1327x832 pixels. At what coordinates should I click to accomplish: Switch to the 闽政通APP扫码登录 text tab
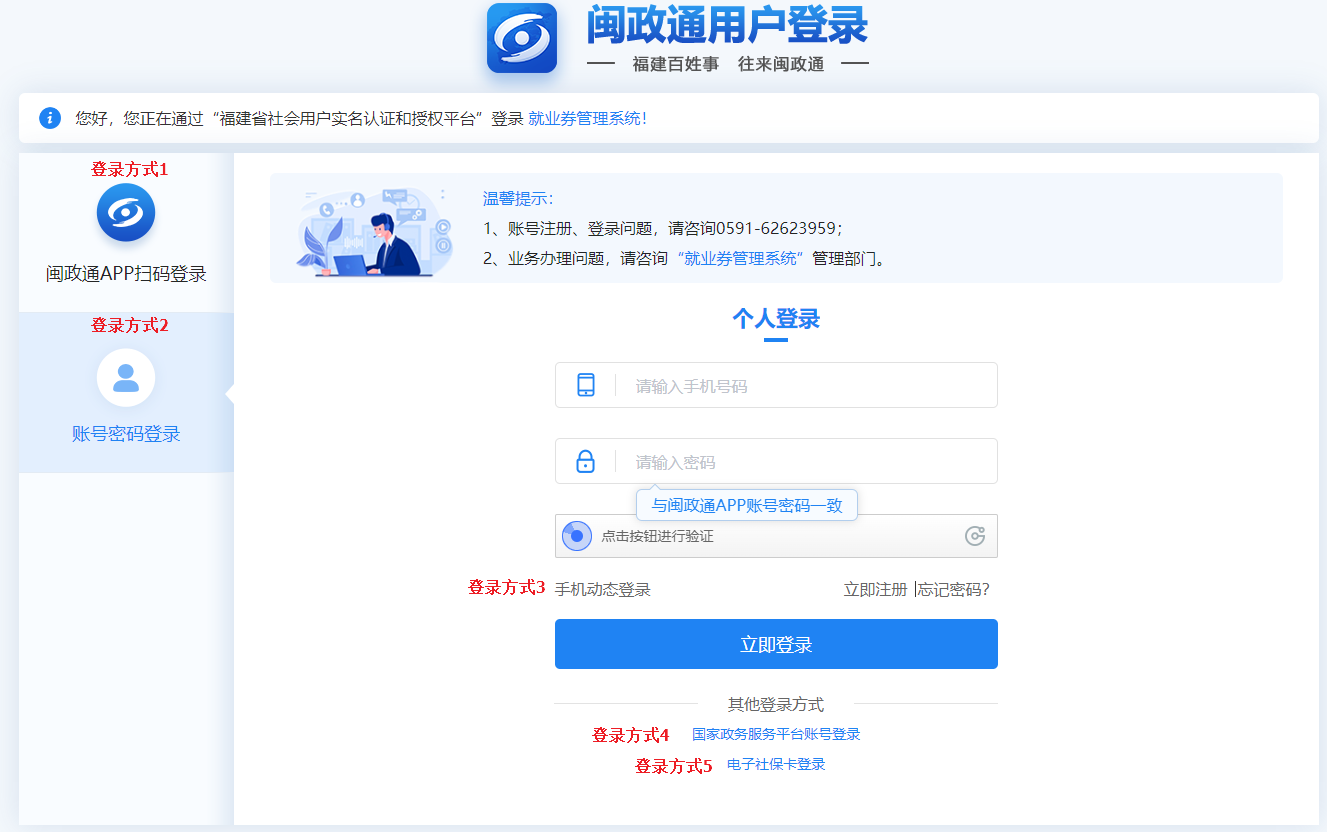(126, 274)
